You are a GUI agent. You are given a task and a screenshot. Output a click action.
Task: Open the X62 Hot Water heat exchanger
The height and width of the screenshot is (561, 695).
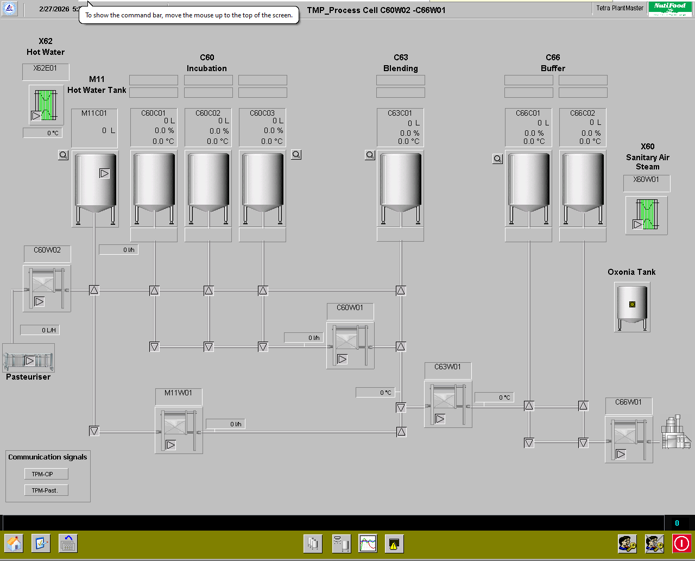pos(45,105)
